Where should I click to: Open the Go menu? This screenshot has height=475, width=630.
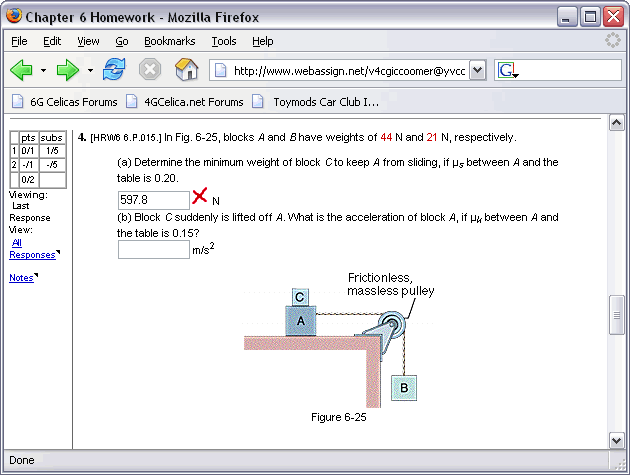point(122,41)
